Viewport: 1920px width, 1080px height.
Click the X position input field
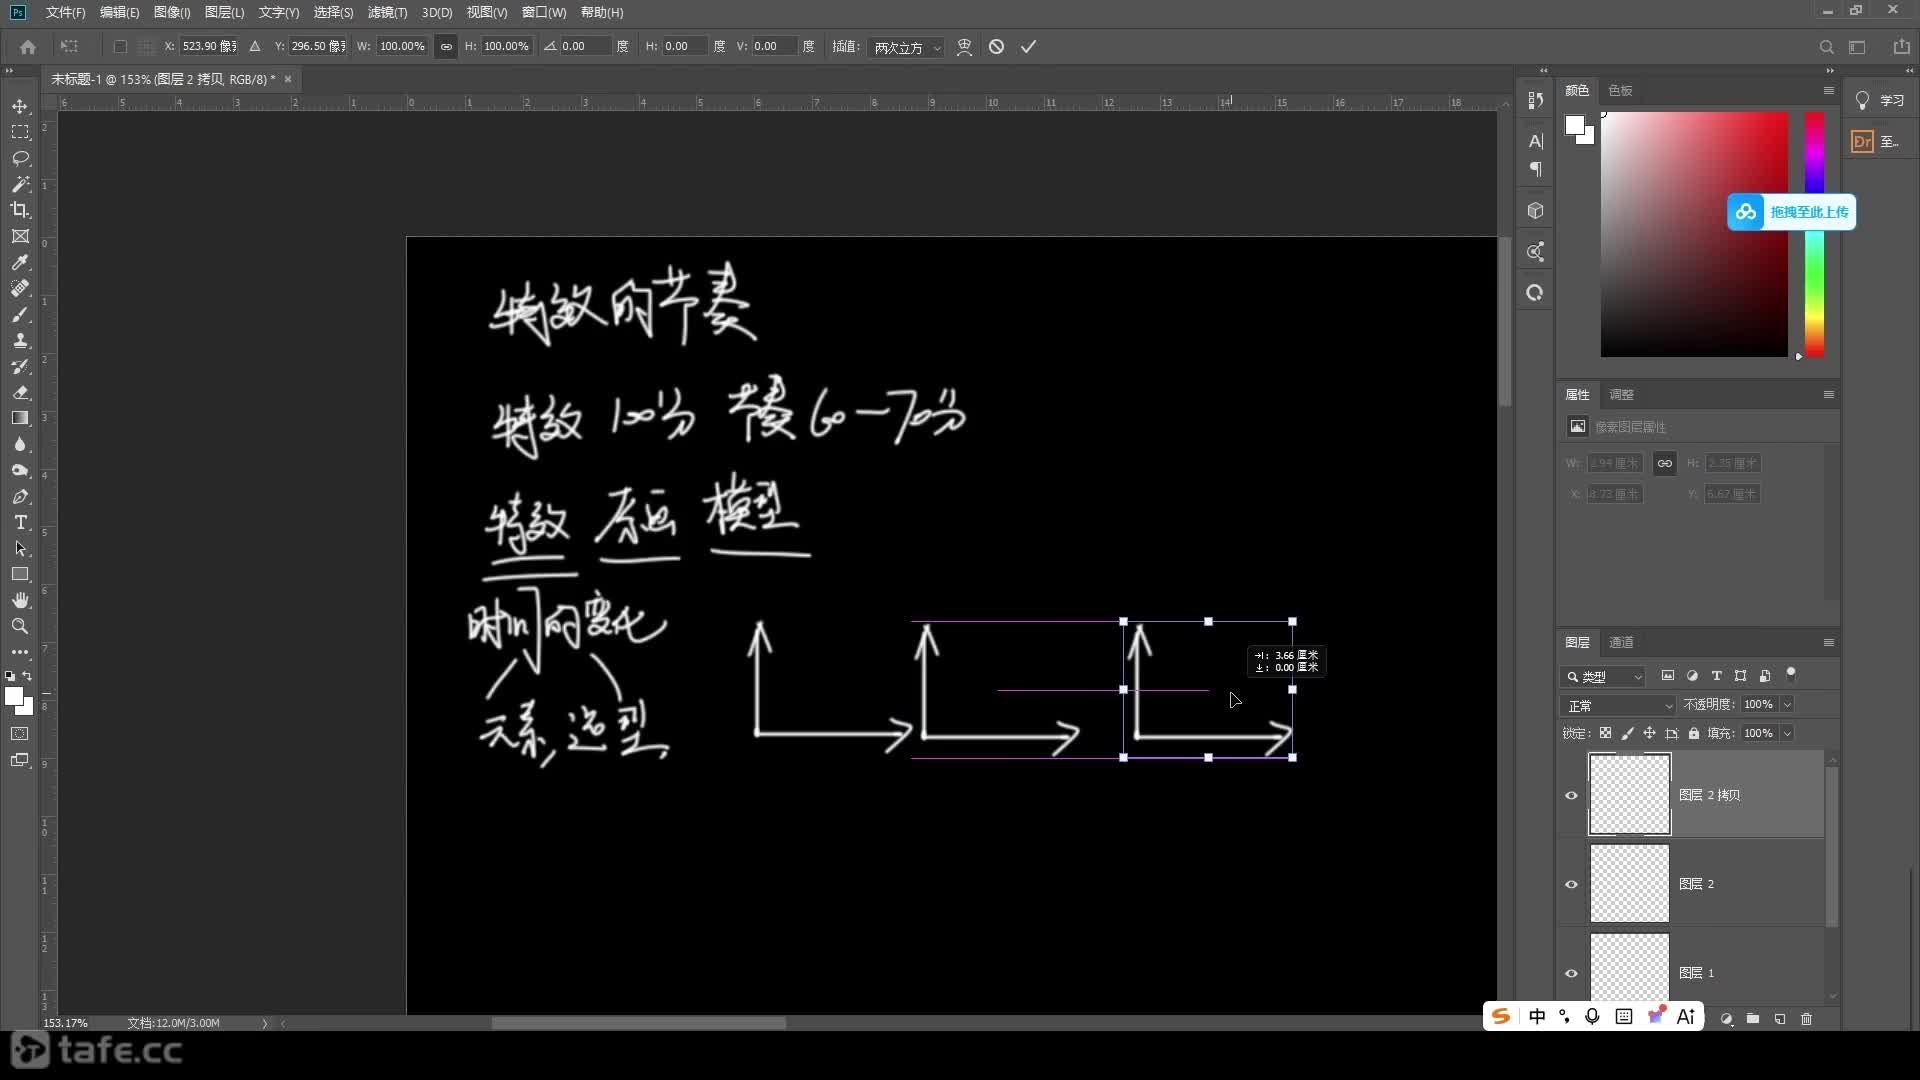click(x=208, y=47)
